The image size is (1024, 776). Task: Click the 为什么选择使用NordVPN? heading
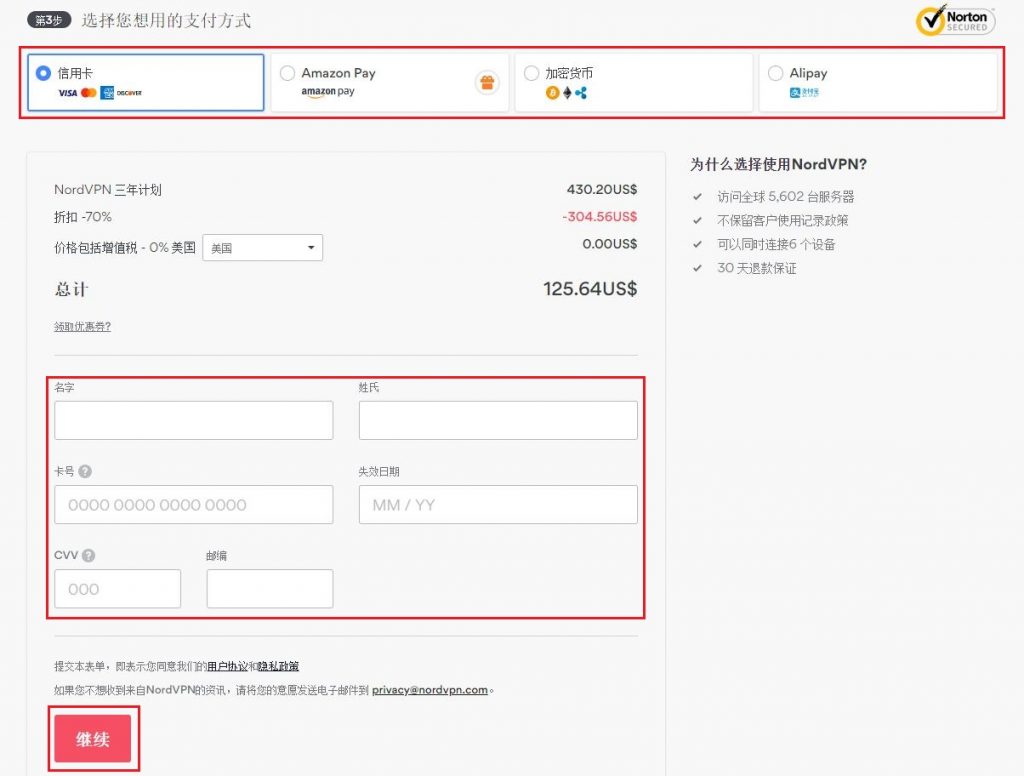coord(778,164)
